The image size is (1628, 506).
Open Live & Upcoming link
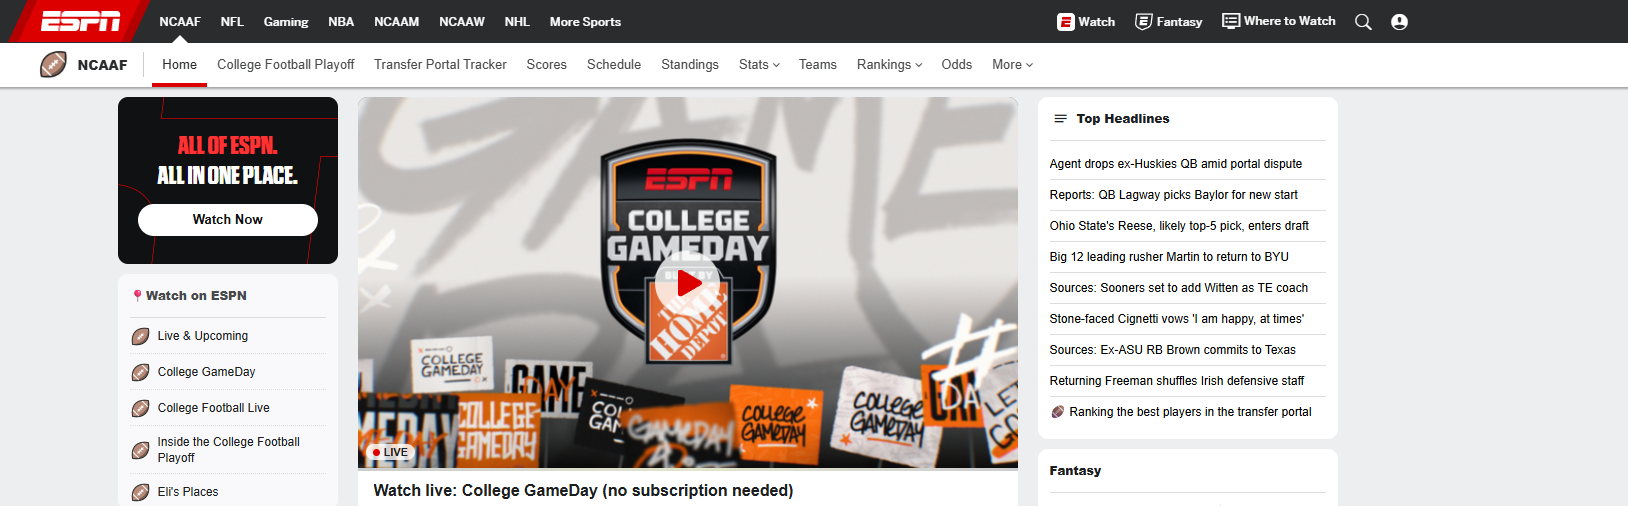(203, 336)
